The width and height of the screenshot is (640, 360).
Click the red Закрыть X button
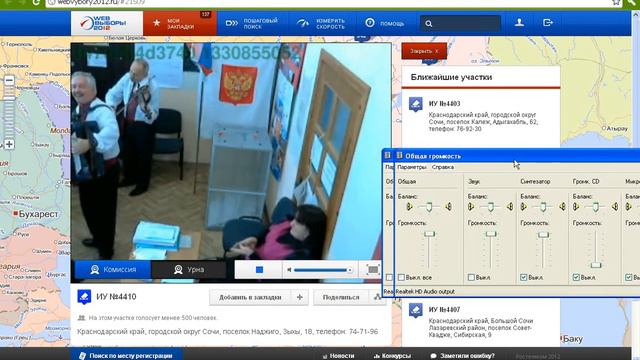424,51
